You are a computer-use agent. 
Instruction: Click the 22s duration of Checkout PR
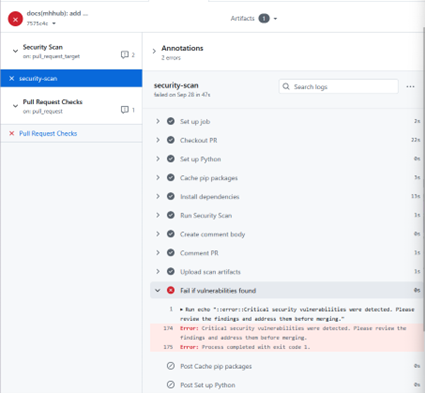[415, 140]
